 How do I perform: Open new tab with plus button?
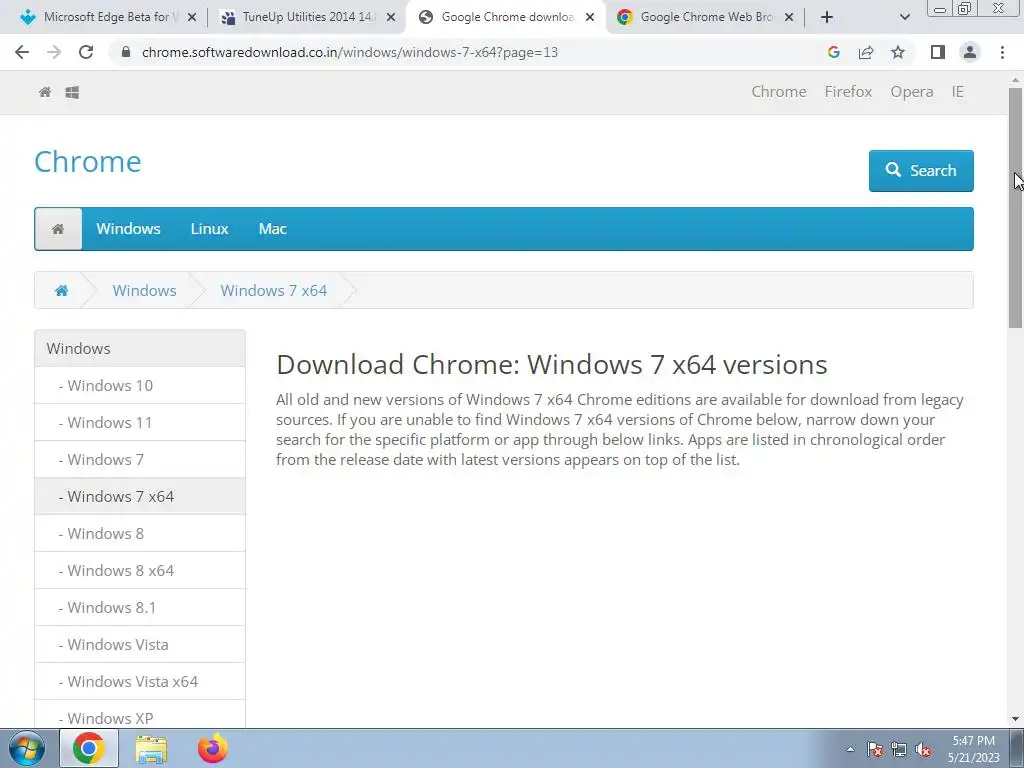[x=827, y=17]
